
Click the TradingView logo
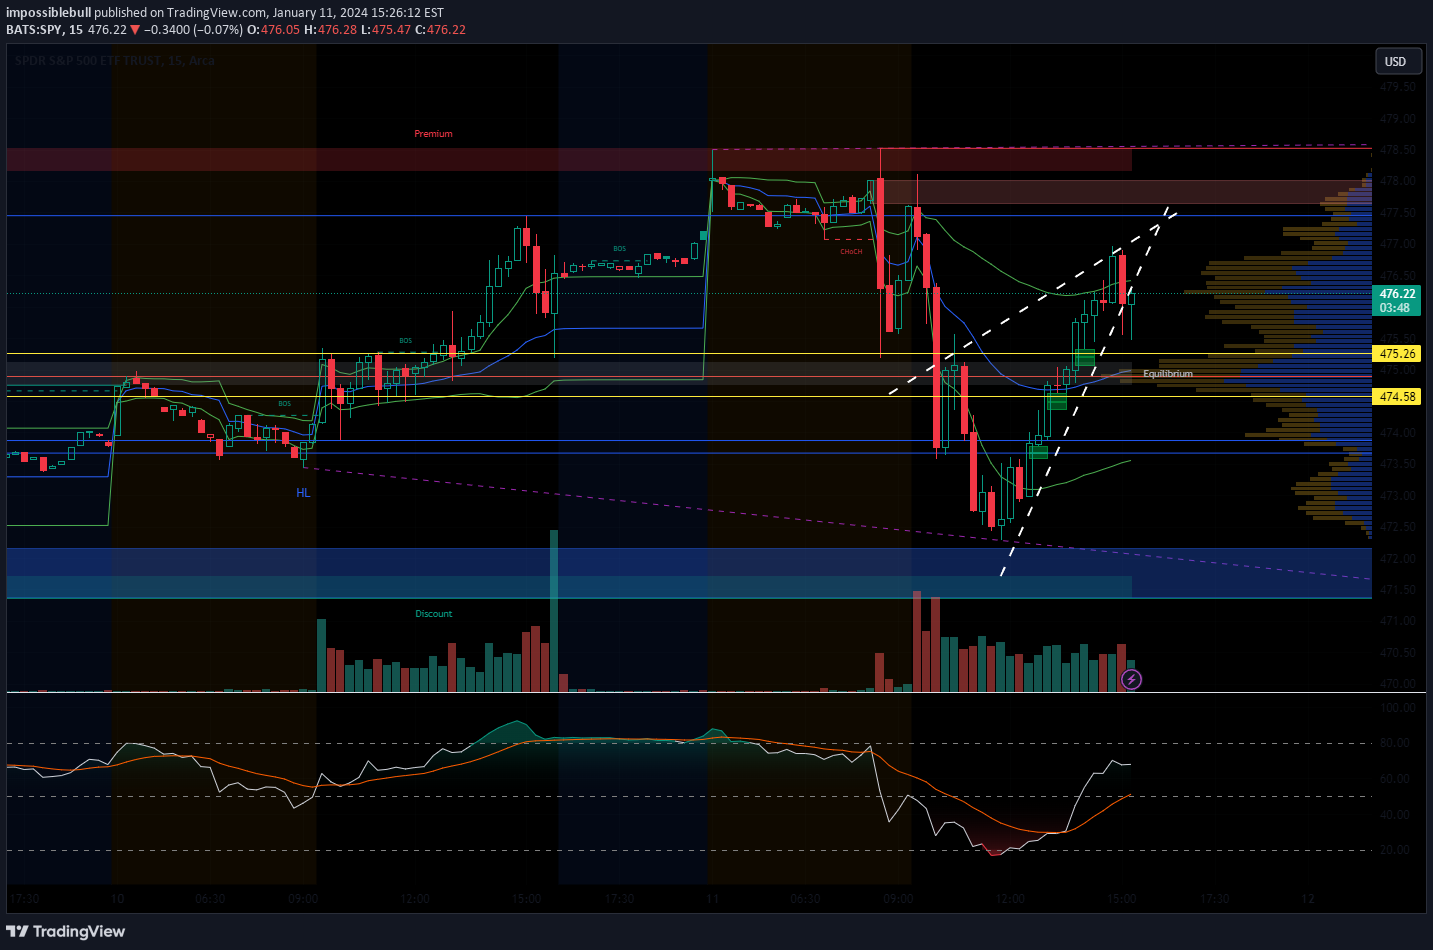(x=66, y=931)
